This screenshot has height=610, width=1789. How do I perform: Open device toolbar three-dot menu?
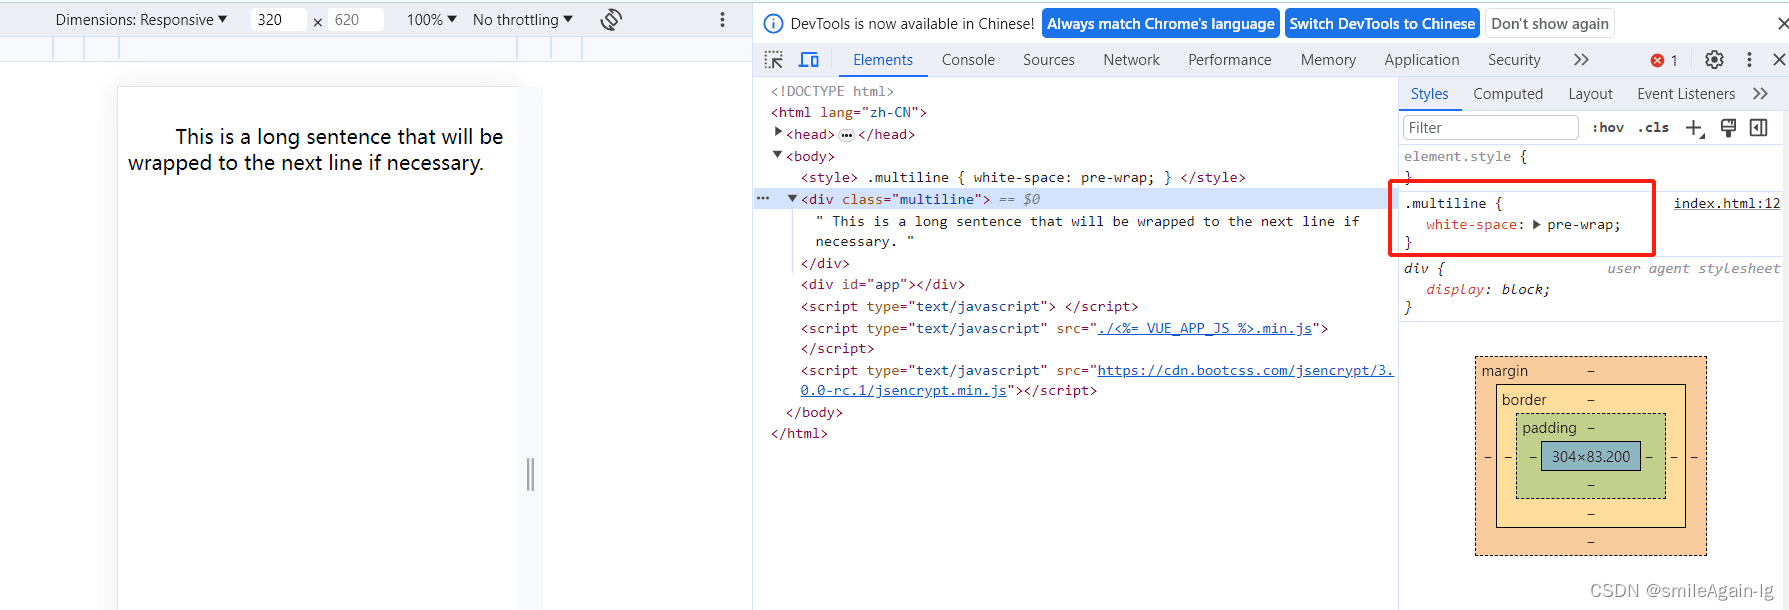[x=723, y=20]
